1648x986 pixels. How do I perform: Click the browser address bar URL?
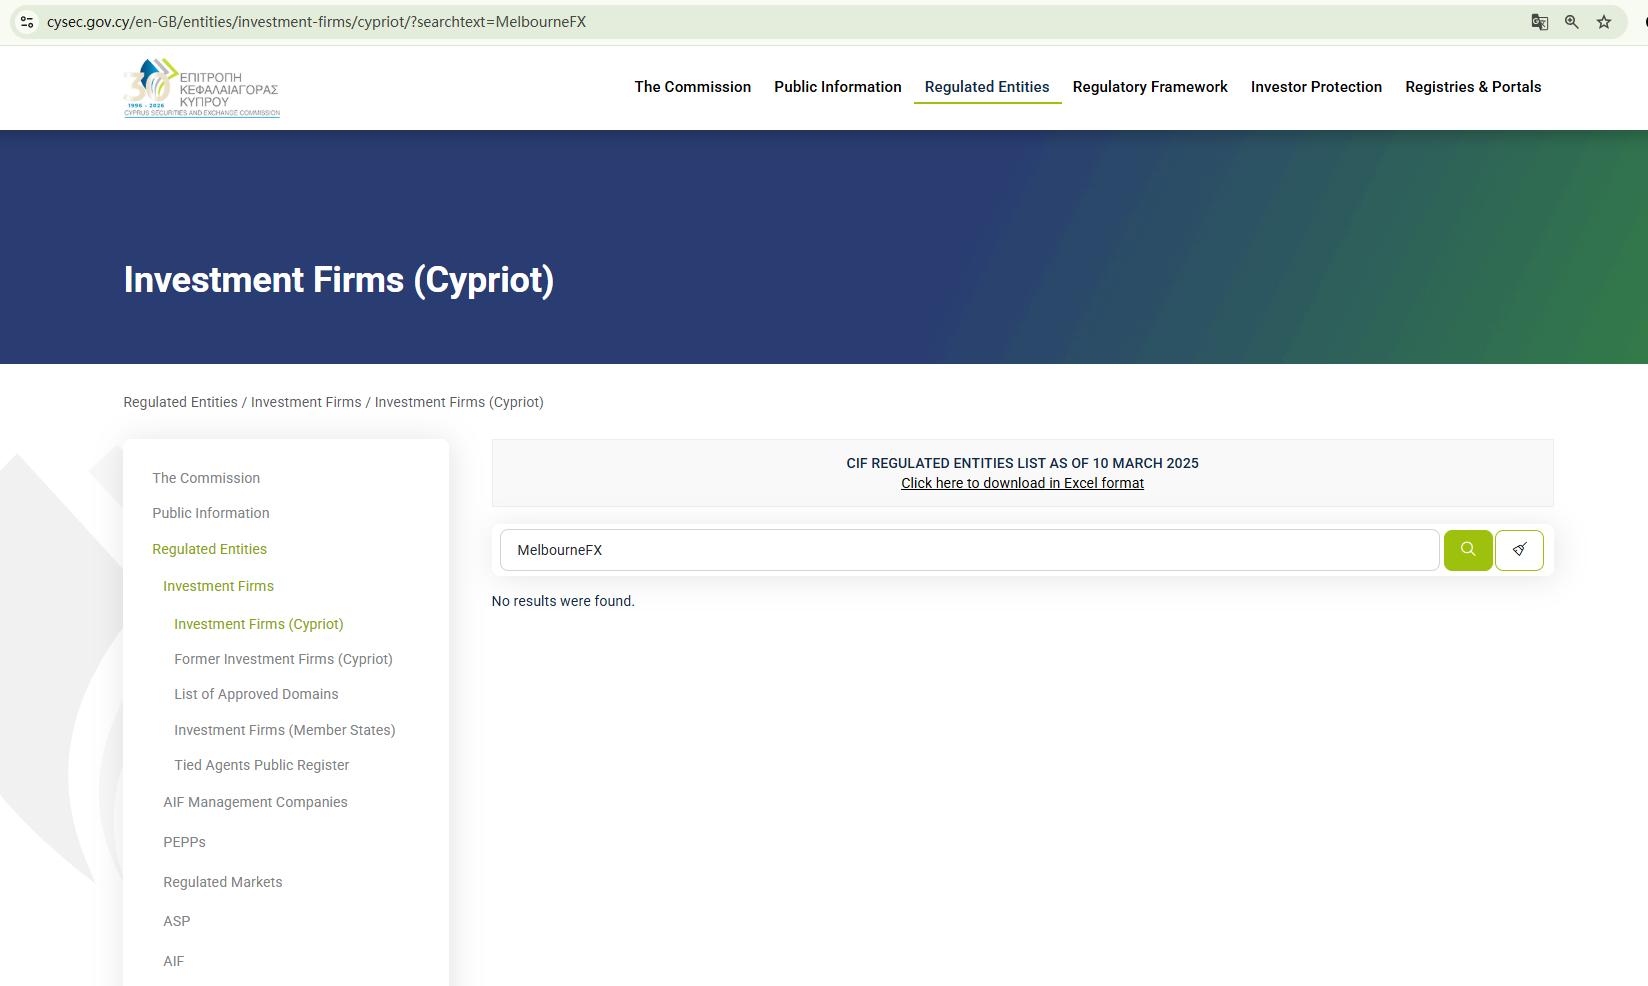(x=316, y=22)
